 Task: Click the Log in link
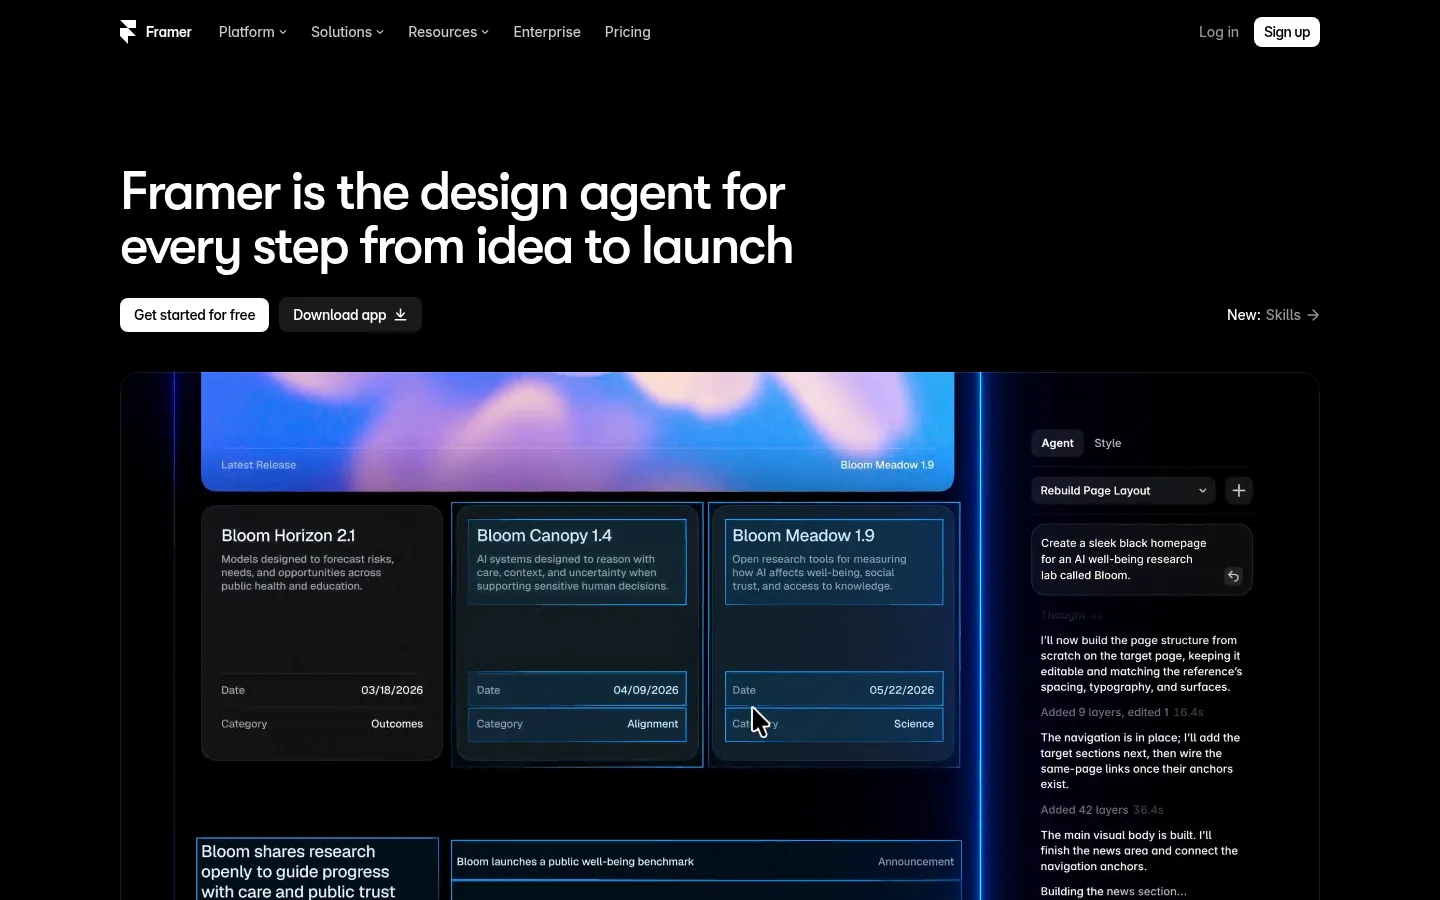1219,32
